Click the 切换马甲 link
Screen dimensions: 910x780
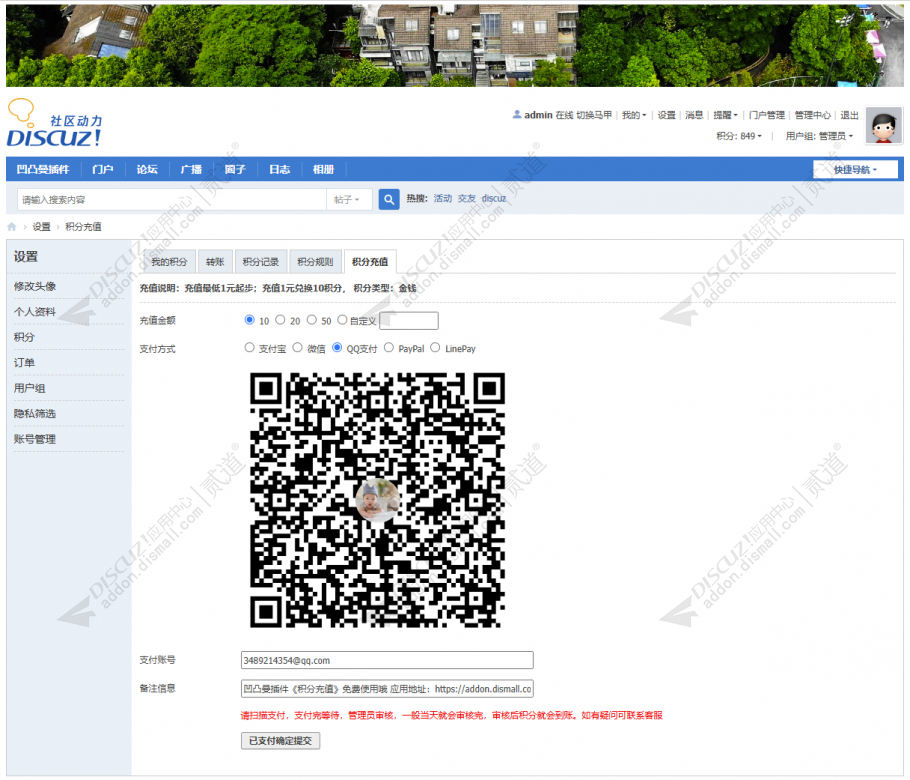coord(594,115)
